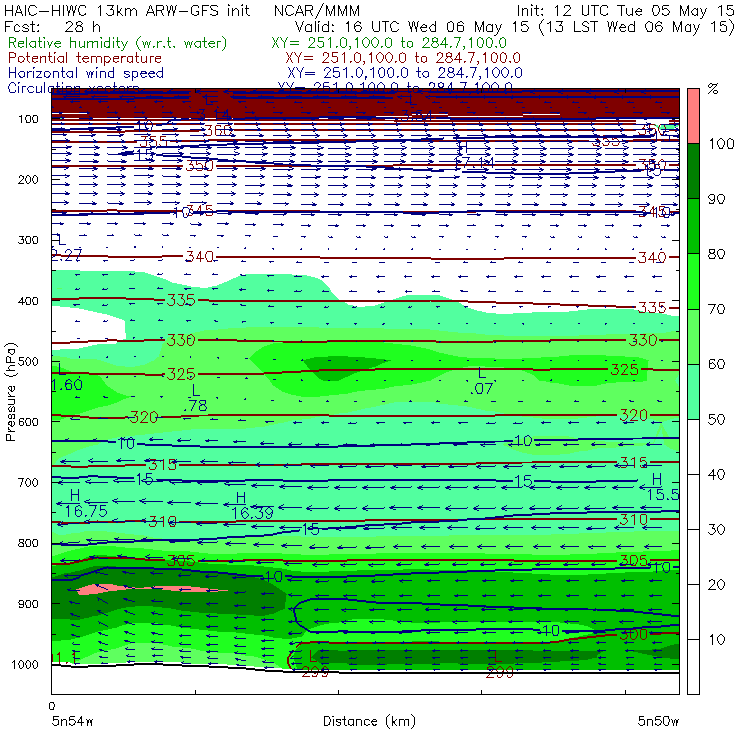Click the 'Pressure (hPa)' axis title
The height and width of the screenshot is (740, 740).
click(x=10, y=392)
